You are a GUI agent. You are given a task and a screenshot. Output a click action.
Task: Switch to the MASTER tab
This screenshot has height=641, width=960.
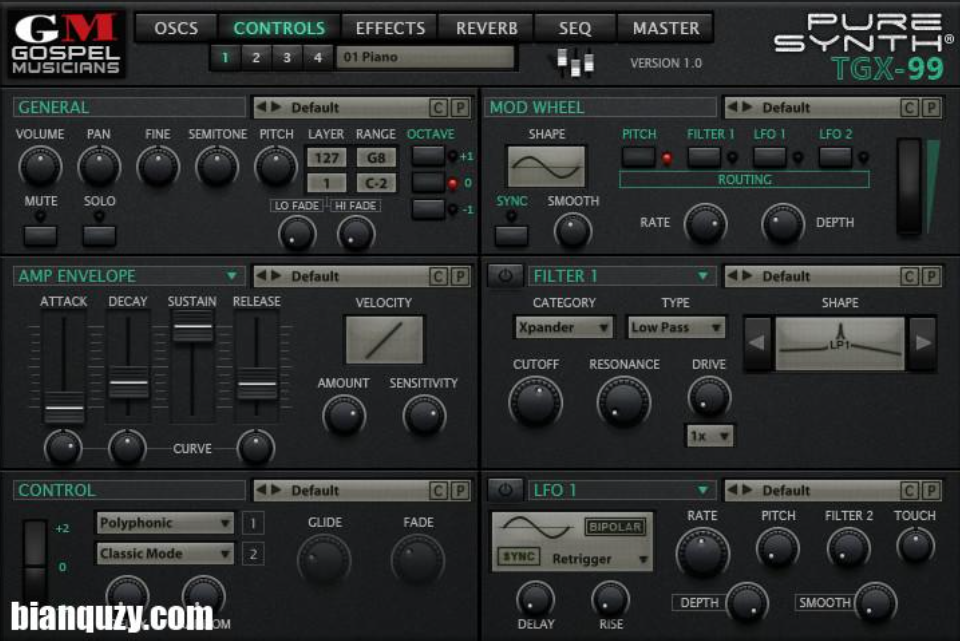click(666, 28)
